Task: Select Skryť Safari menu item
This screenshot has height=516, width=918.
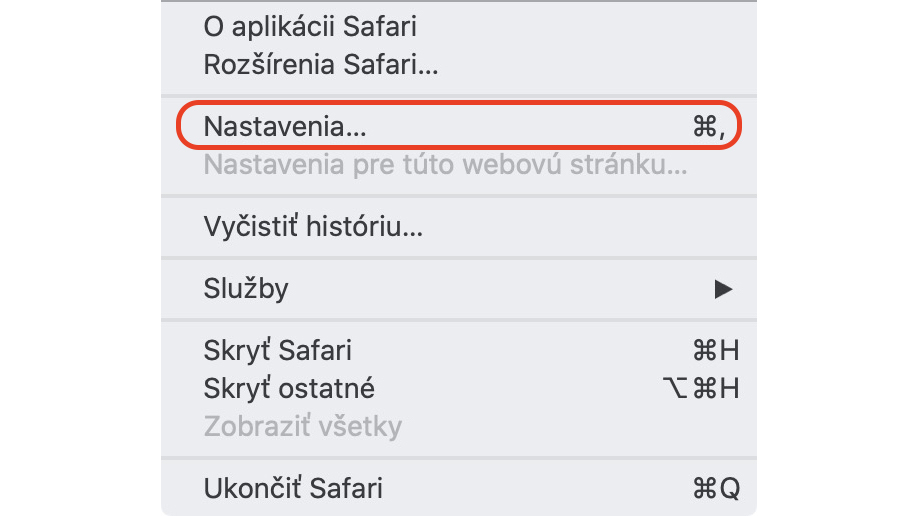Action: [x=458, y=350]
